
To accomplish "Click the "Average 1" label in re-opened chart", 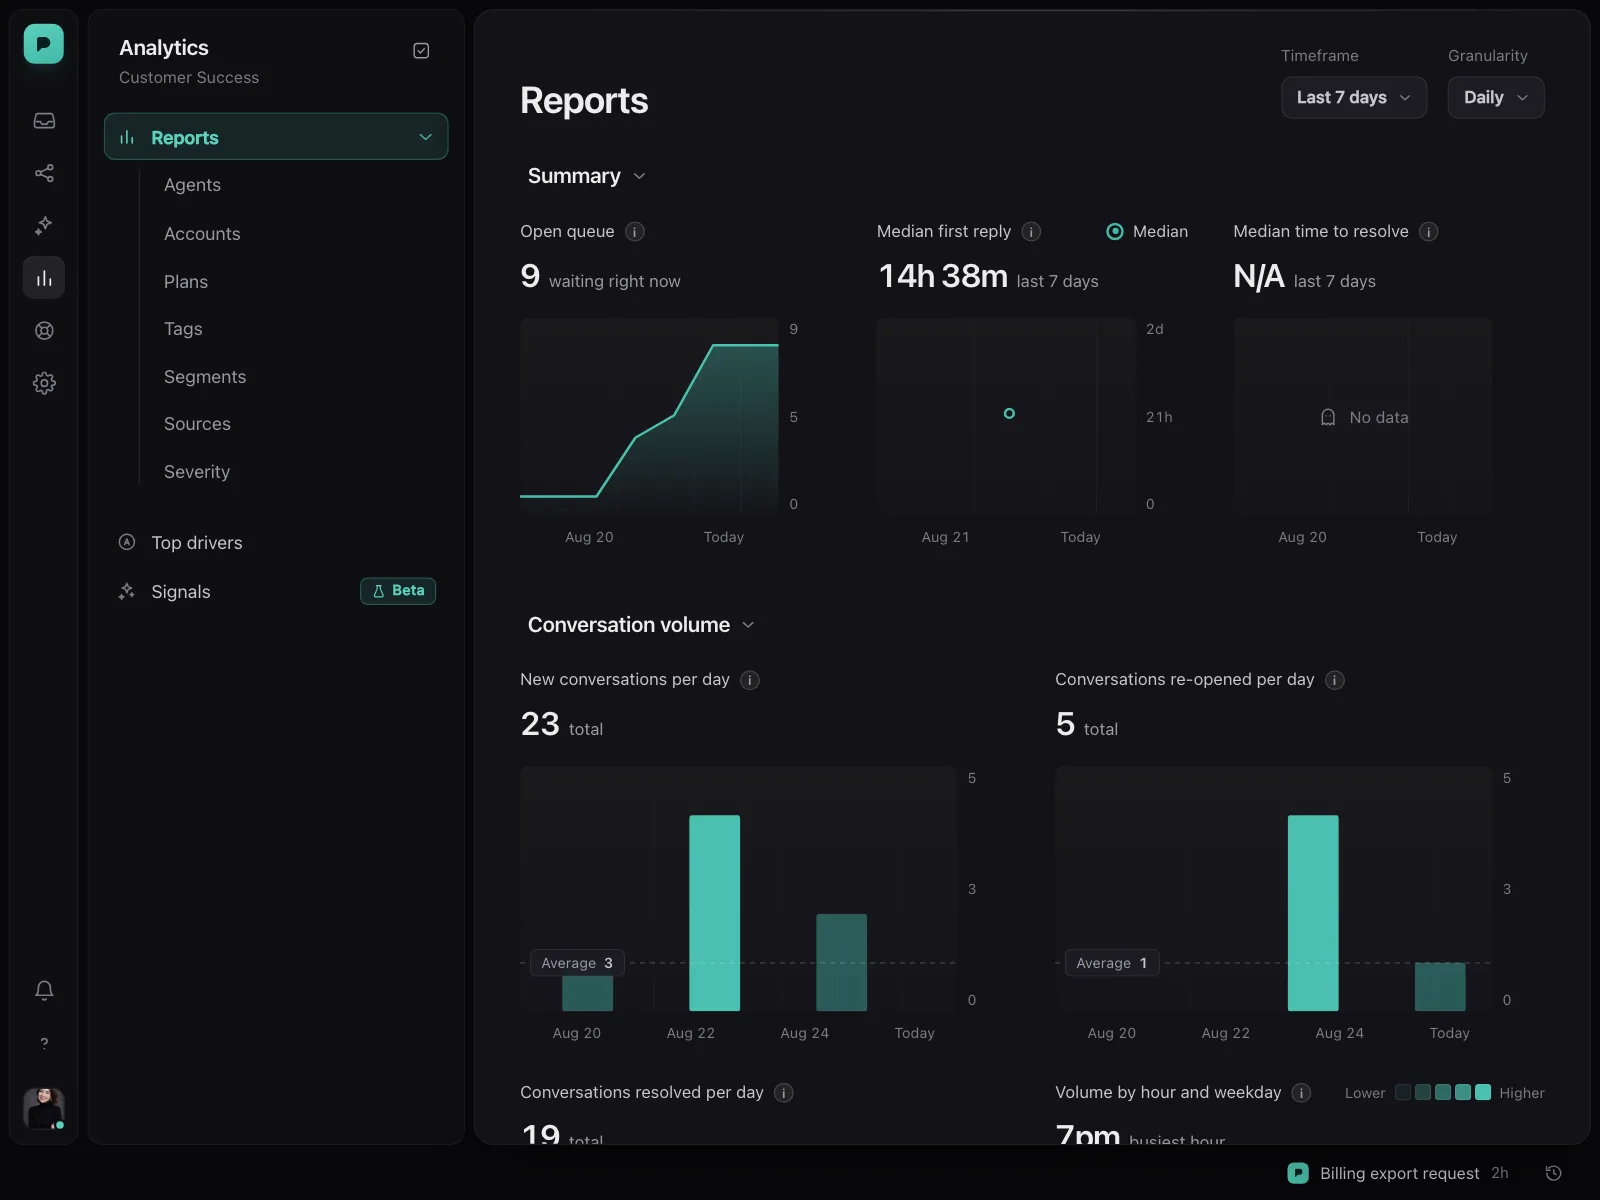I will [1111, 963].
